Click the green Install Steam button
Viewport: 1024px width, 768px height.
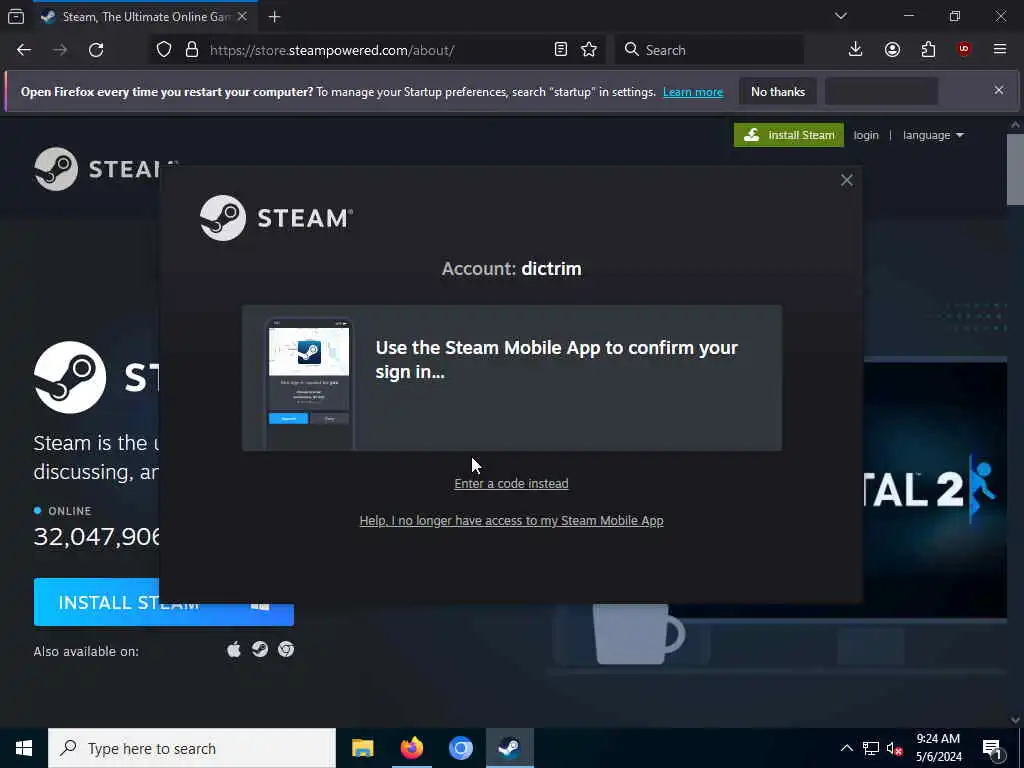pyautogui.click(x=788, y=135)
